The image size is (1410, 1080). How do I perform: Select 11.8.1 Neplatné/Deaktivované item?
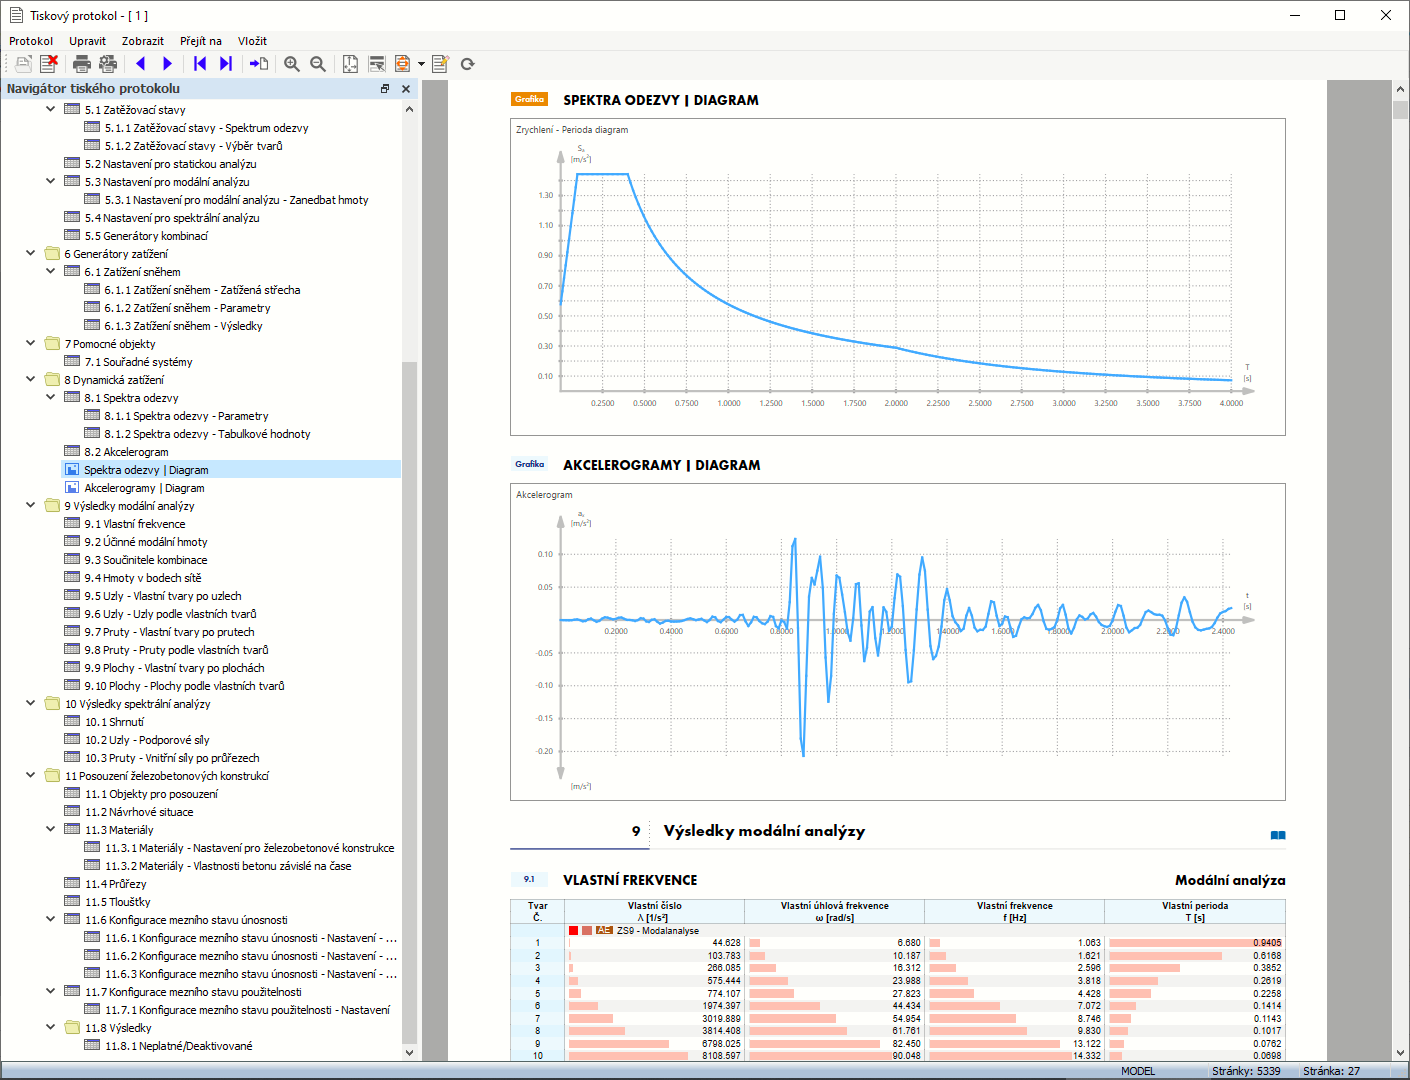[x=178, y=1046]
